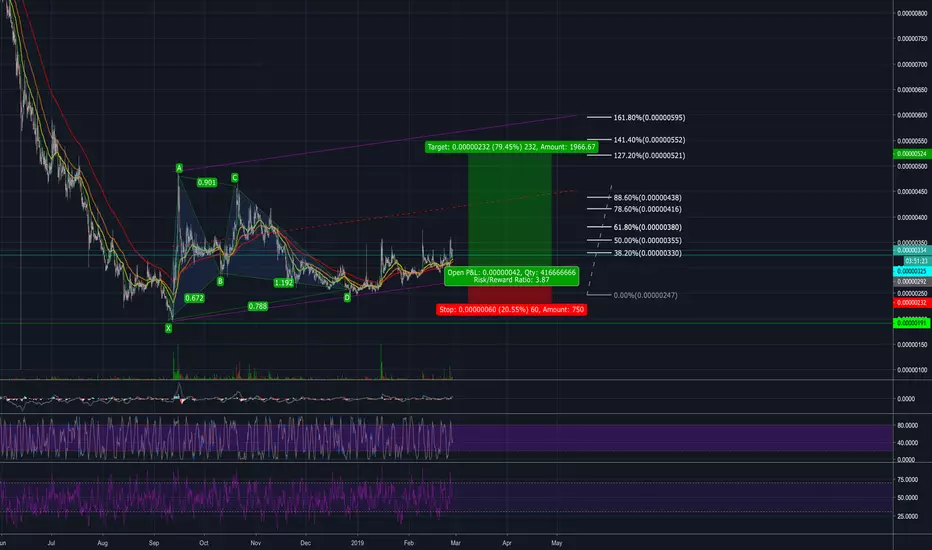Viewport: 932px width, 550px height.
Task: Click the Mar label on time axis
Action: click(x=456, y=543)
